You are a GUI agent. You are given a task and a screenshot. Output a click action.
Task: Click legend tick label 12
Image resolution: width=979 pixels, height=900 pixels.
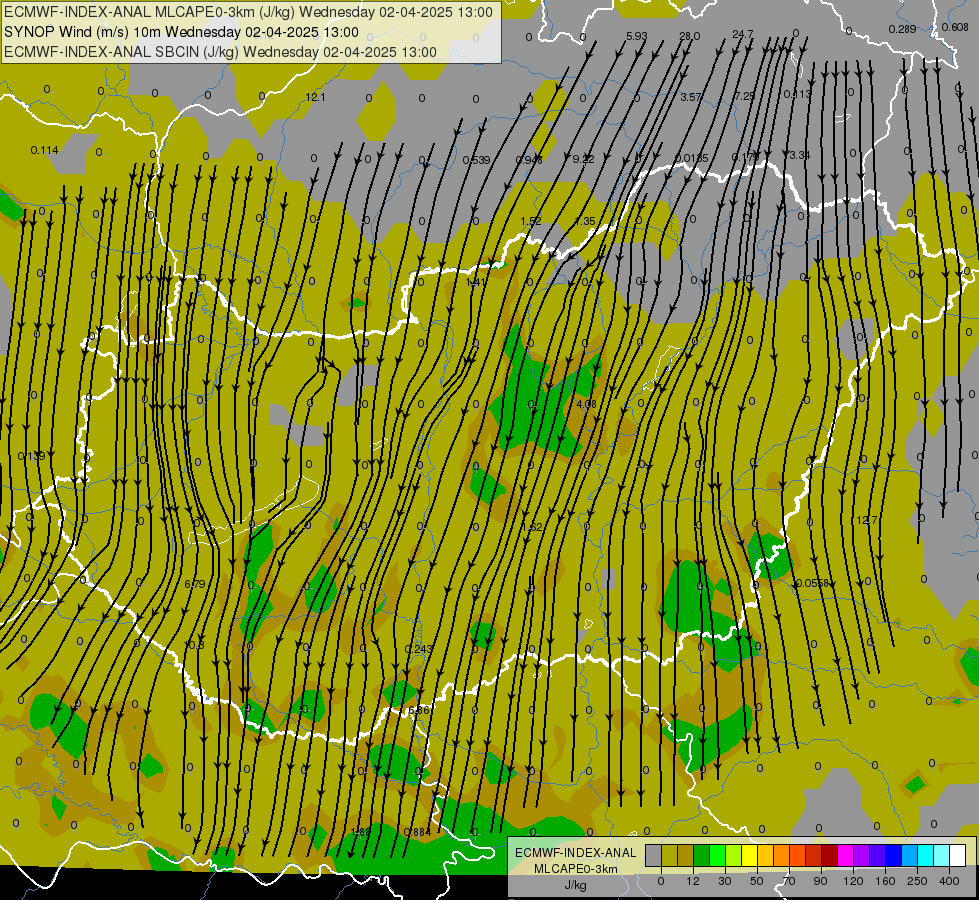692,881
